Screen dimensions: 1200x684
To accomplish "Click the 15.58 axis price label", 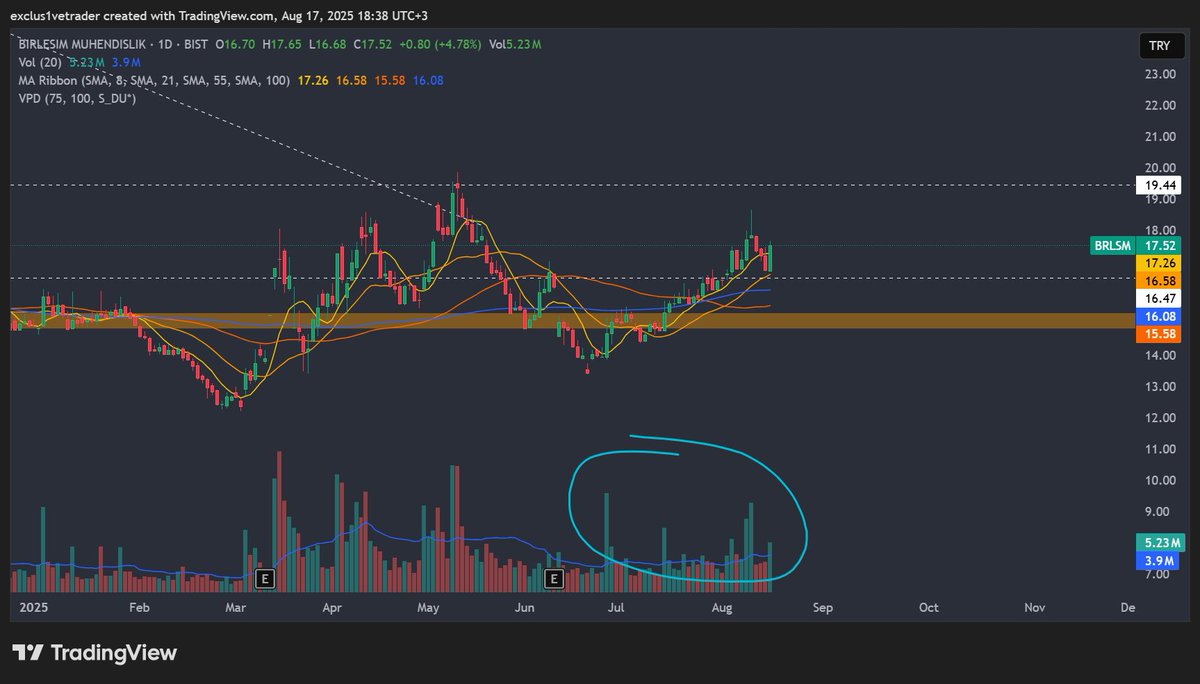I will tap(1158, 334).
